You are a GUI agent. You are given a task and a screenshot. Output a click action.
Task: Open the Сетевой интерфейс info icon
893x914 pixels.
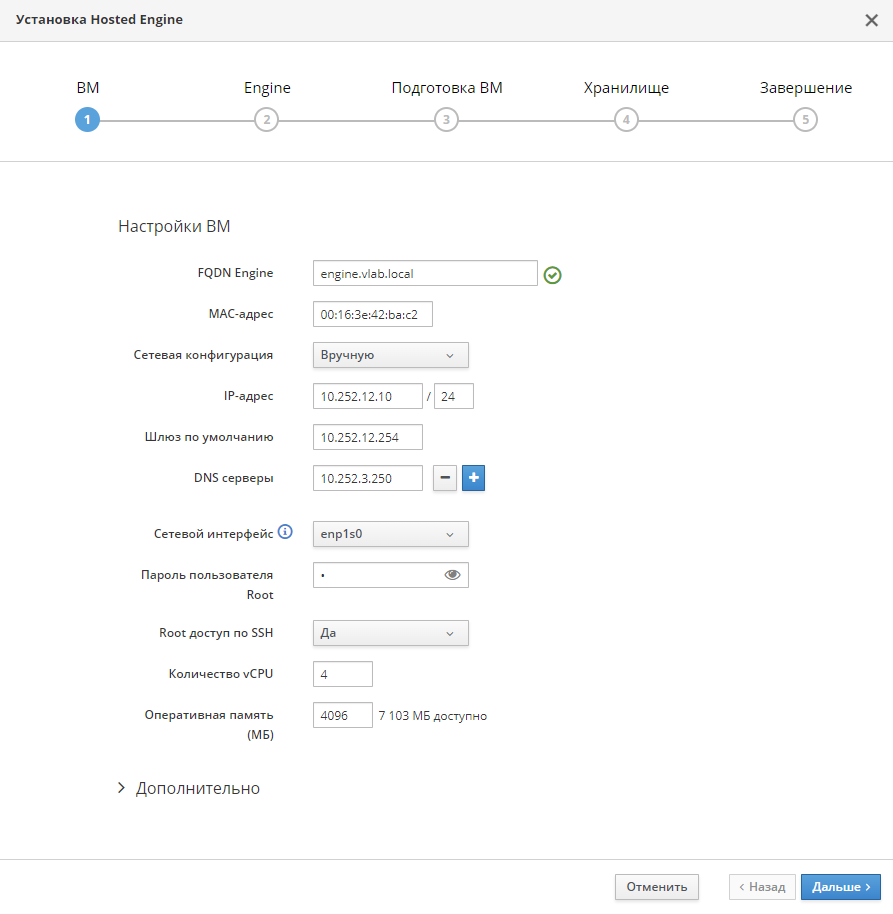click(285, 532)
